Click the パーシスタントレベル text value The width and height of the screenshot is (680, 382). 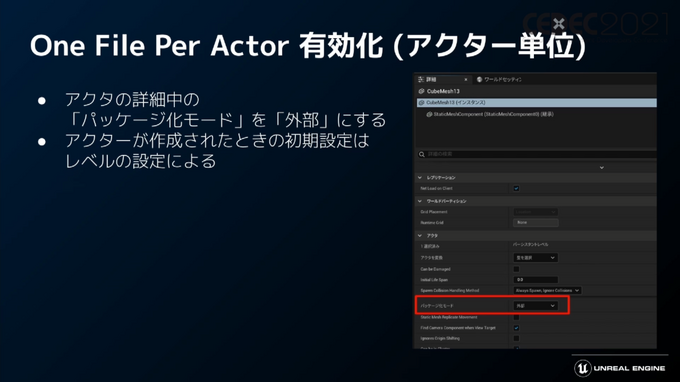coord(530,245)
